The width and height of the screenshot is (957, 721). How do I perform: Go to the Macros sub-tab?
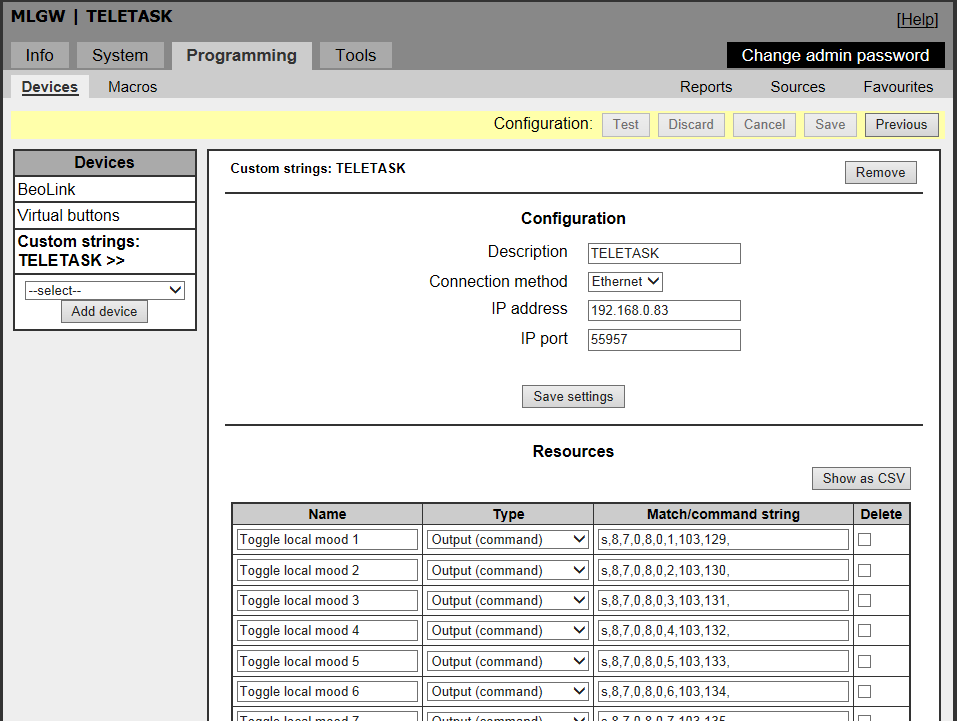pos(132,87)
